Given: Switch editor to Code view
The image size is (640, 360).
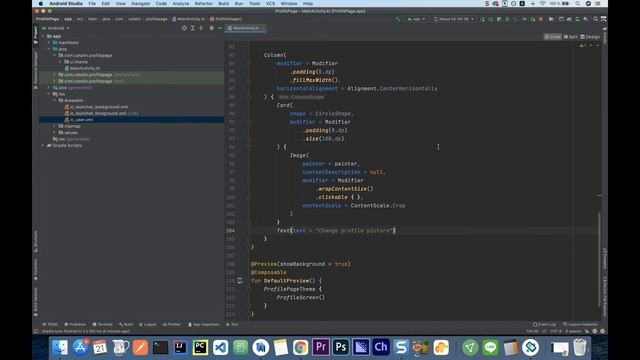Looking at the screenshot, I should point(553,37).
